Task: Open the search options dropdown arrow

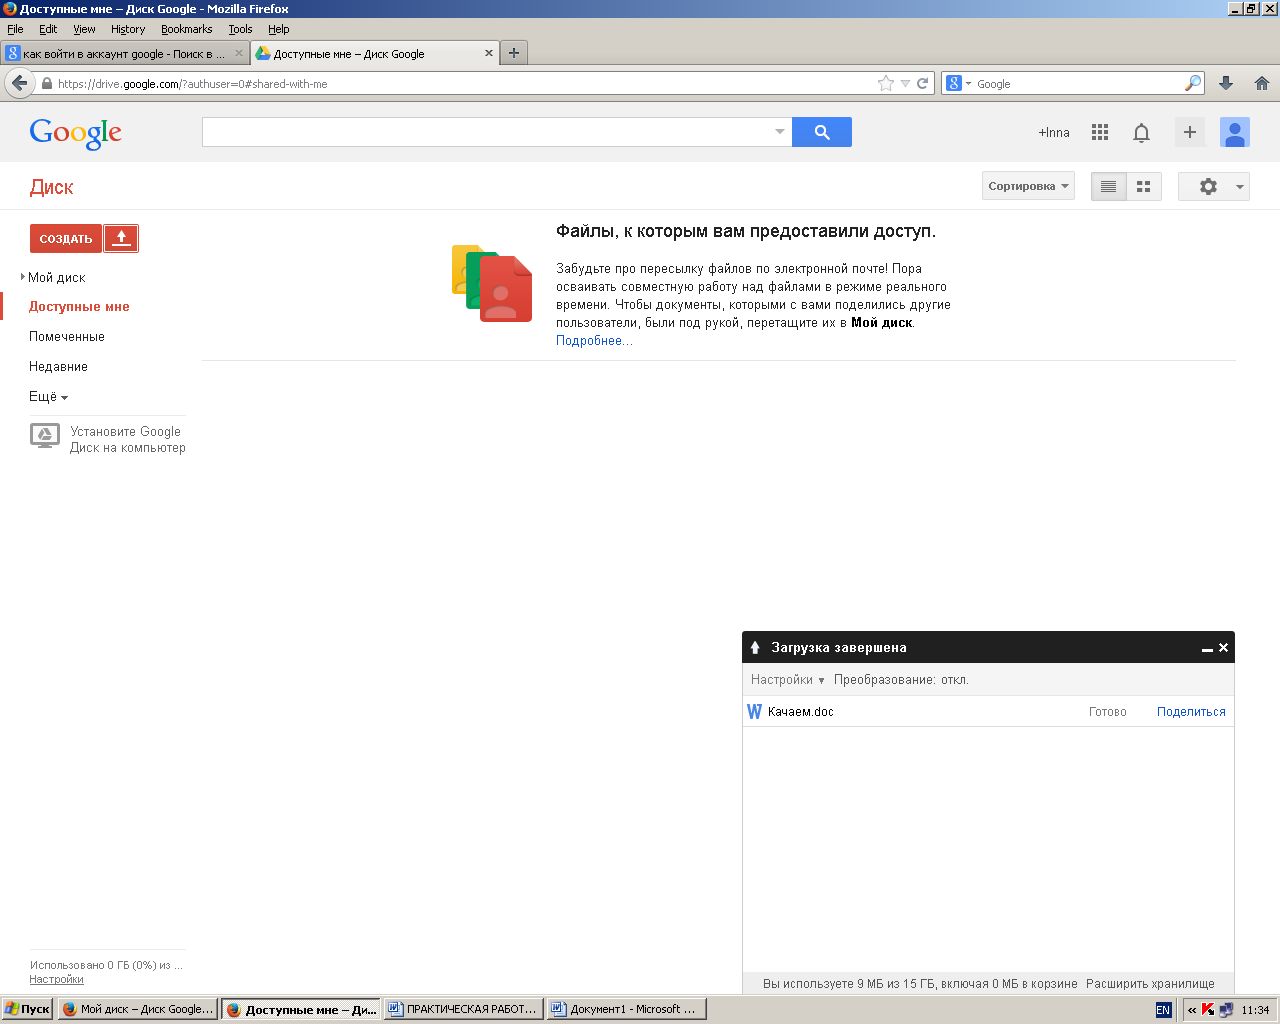Action: (780, 132)
